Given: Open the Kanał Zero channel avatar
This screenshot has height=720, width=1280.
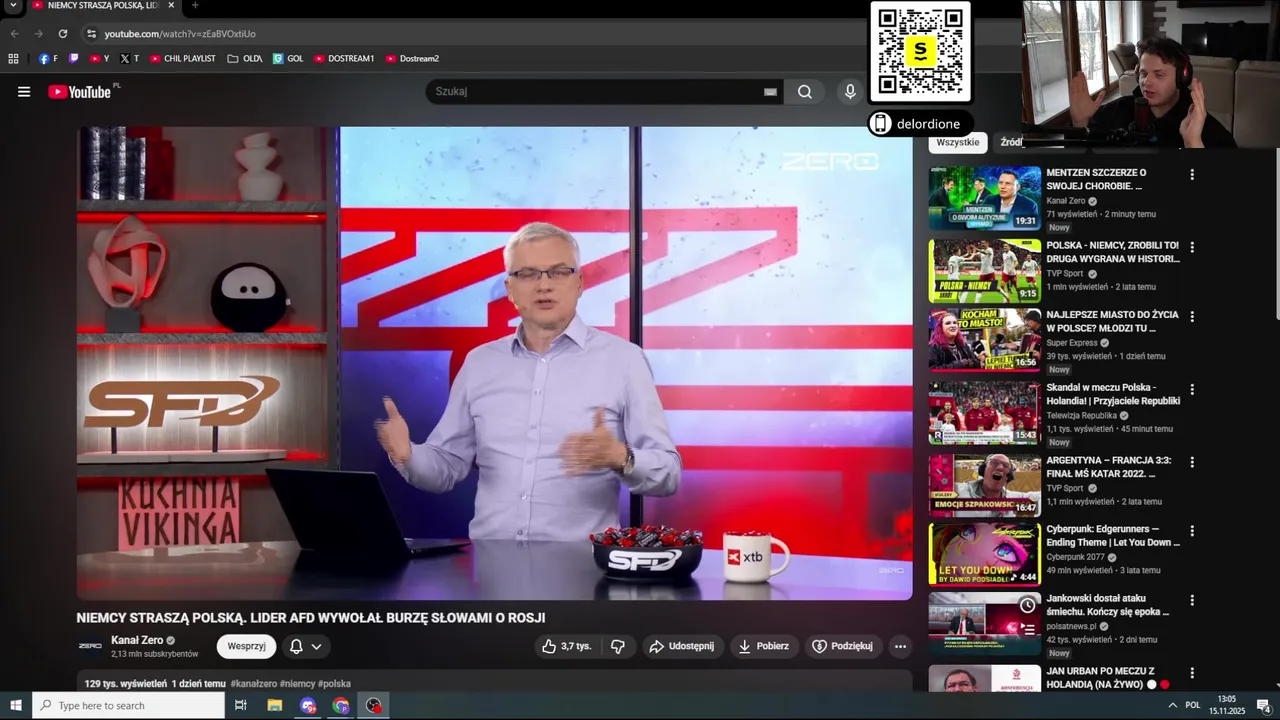Looking at the screenshot, I should [90, 646].
